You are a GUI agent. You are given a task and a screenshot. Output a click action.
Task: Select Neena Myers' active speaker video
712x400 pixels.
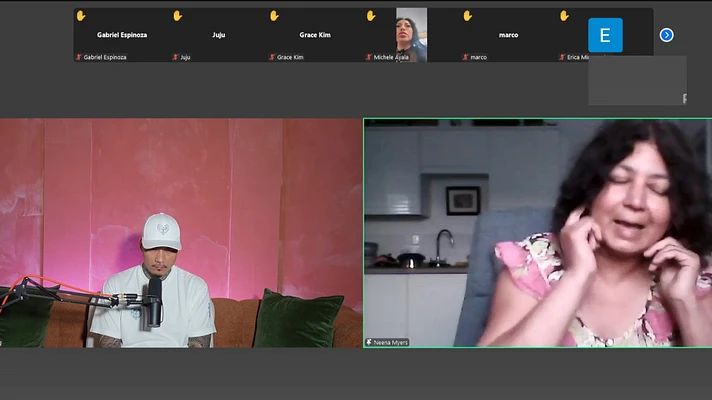[537, 232]
